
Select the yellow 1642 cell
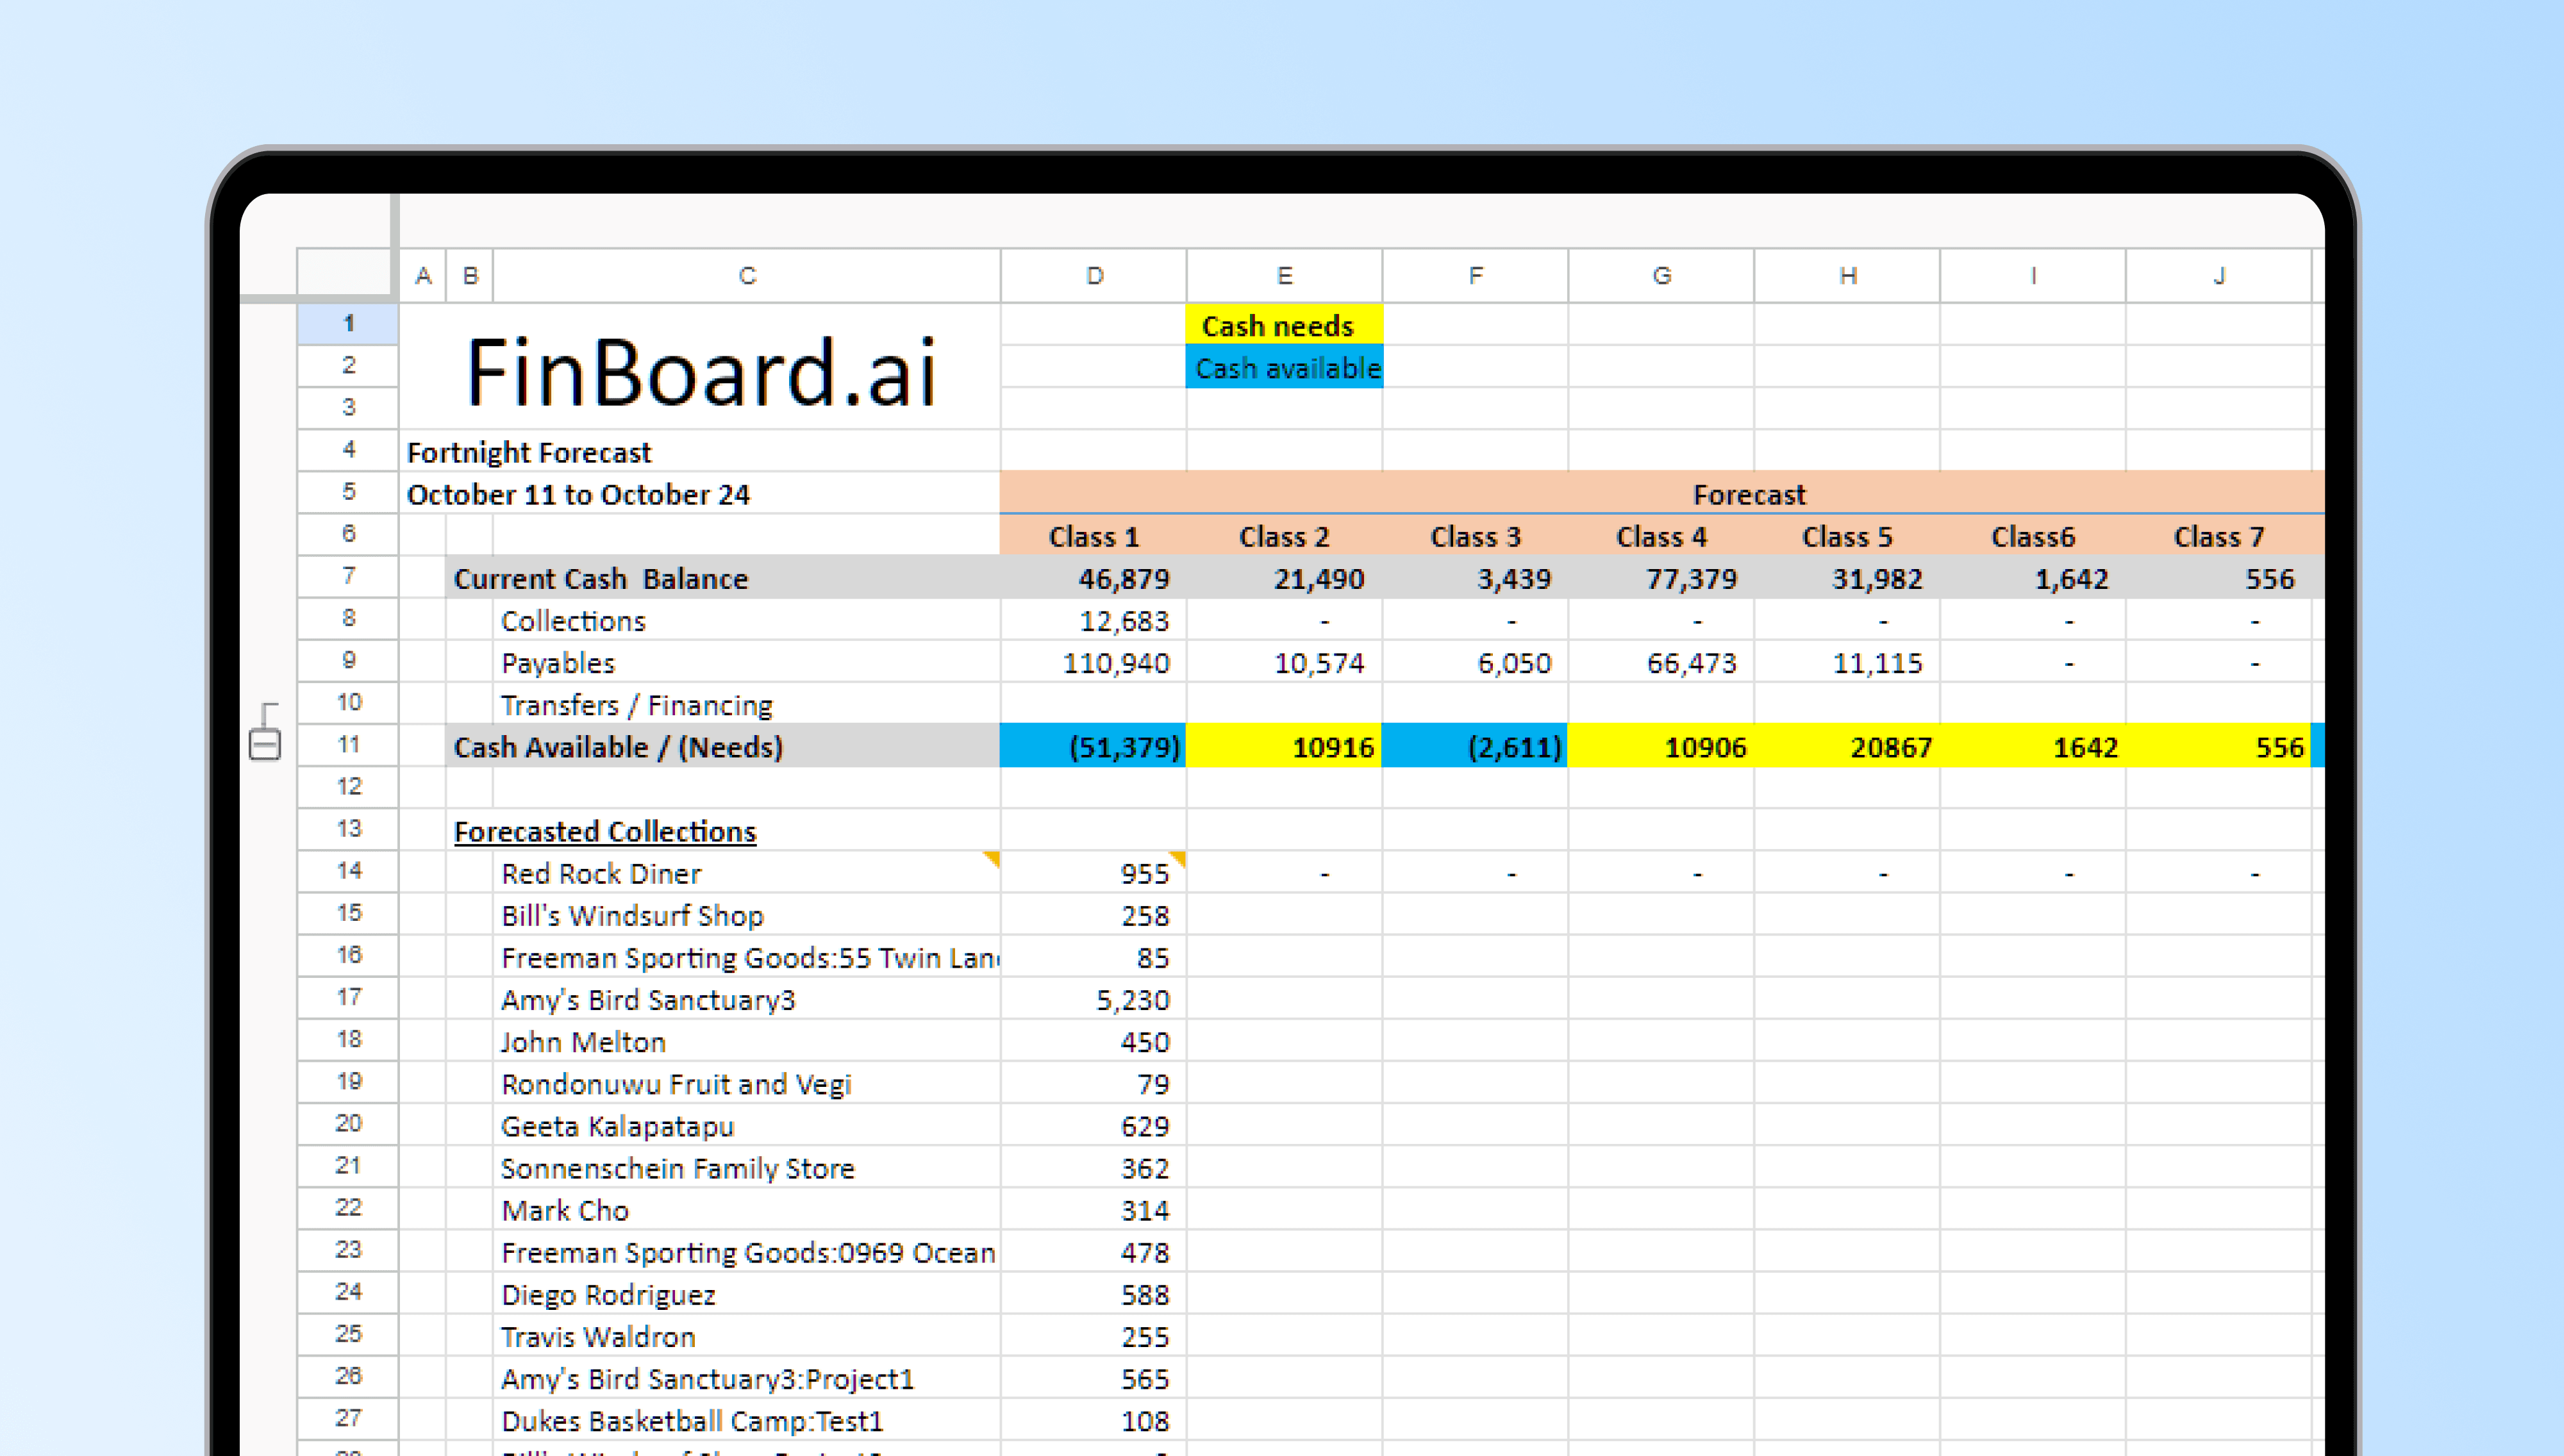click(2033, 746)
